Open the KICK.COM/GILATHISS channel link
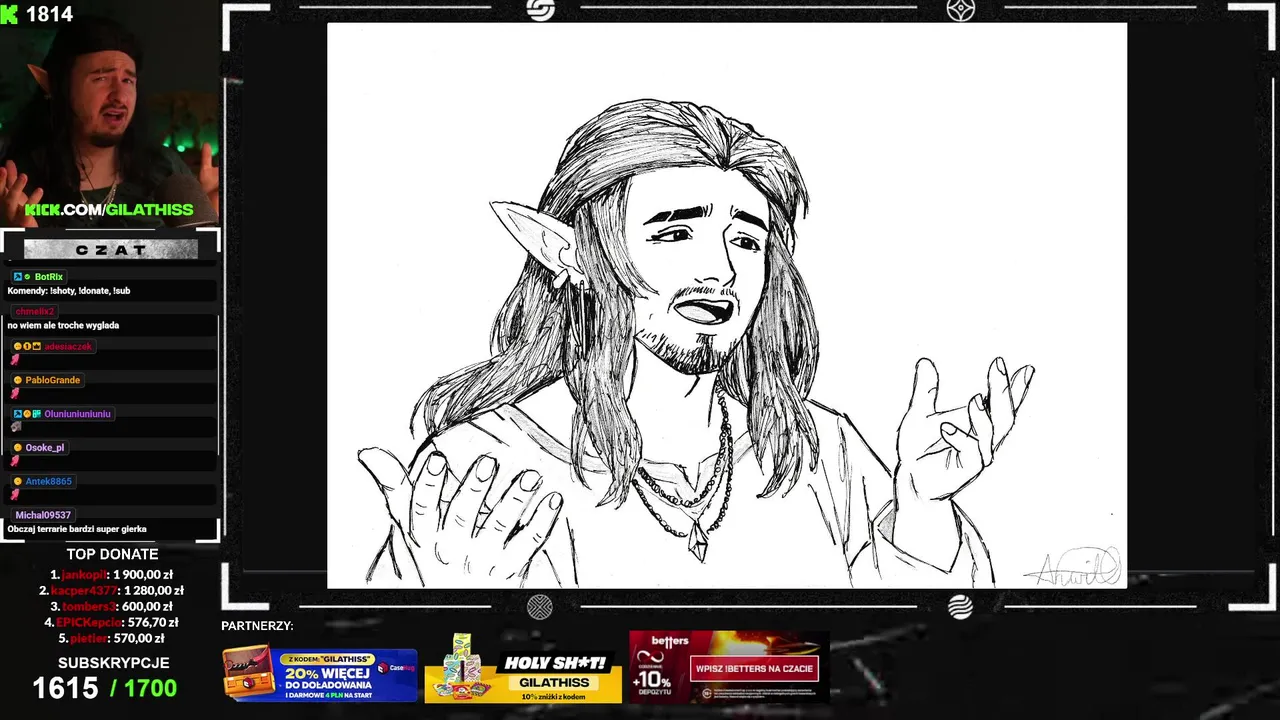 109,210
